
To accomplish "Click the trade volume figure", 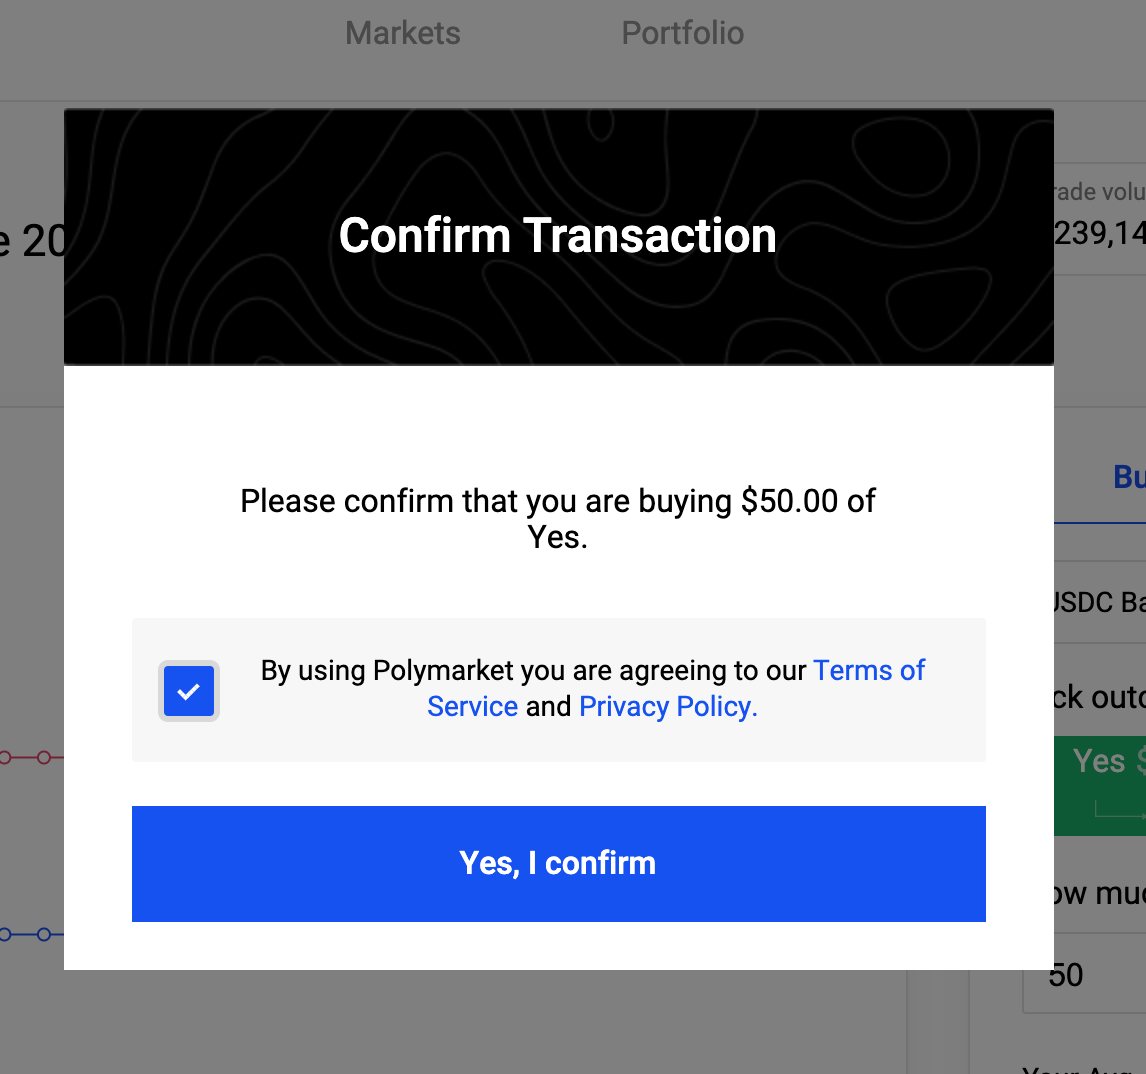I will click(x=1100, y=234).
